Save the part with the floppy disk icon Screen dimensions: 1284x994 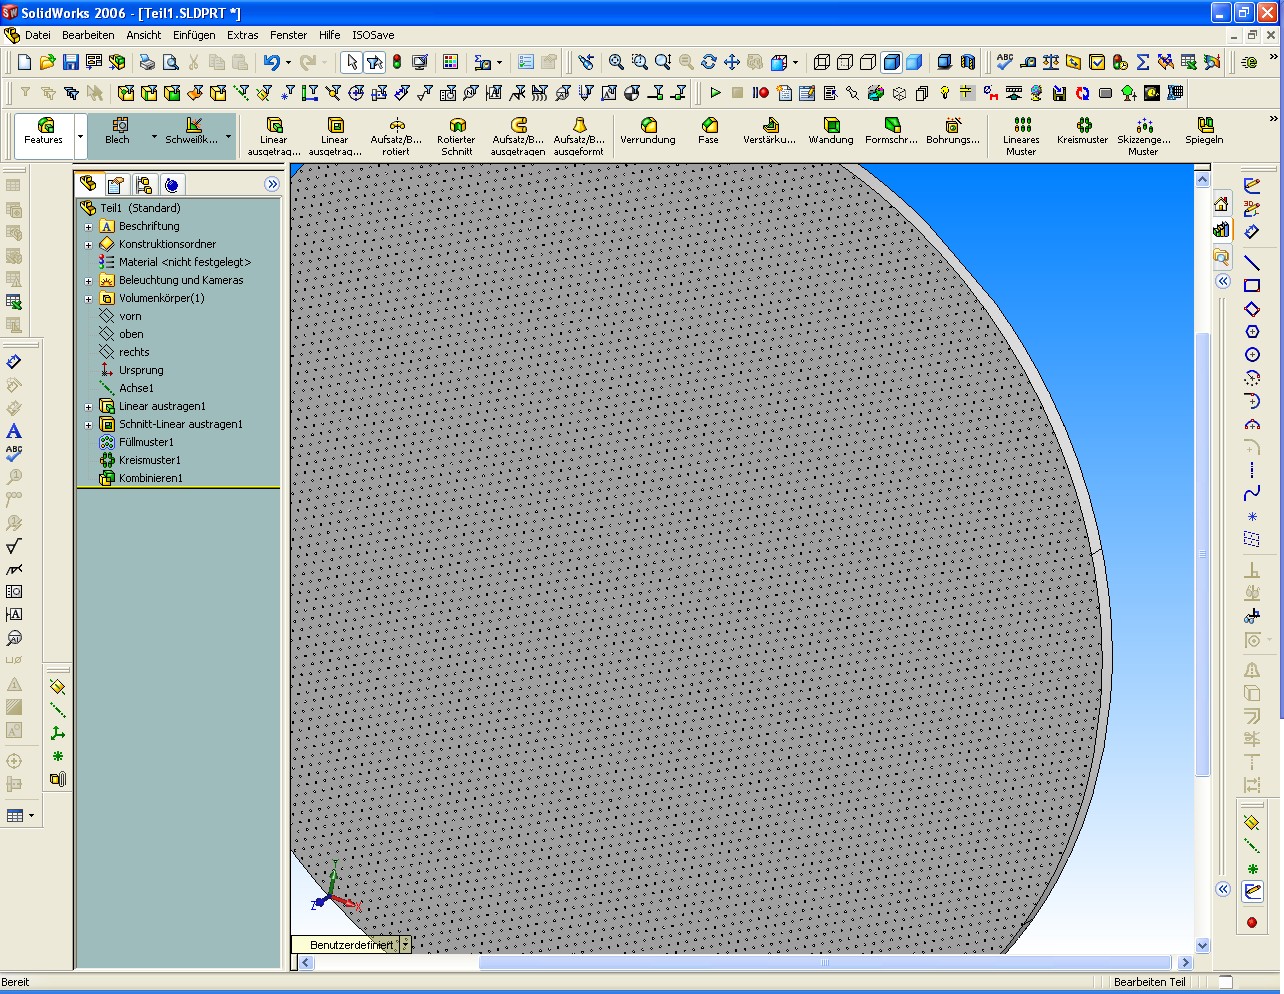pyautogui.click(x=71, y=62)
